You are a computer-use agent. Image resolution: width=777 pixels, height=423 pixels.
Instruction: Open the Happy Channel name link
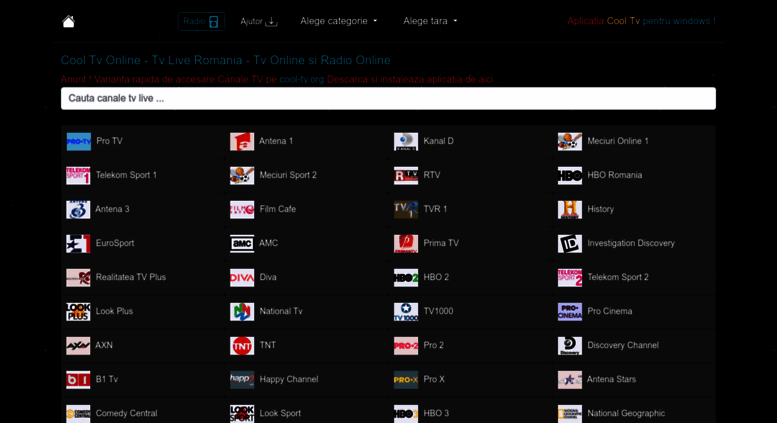[289, 379]
